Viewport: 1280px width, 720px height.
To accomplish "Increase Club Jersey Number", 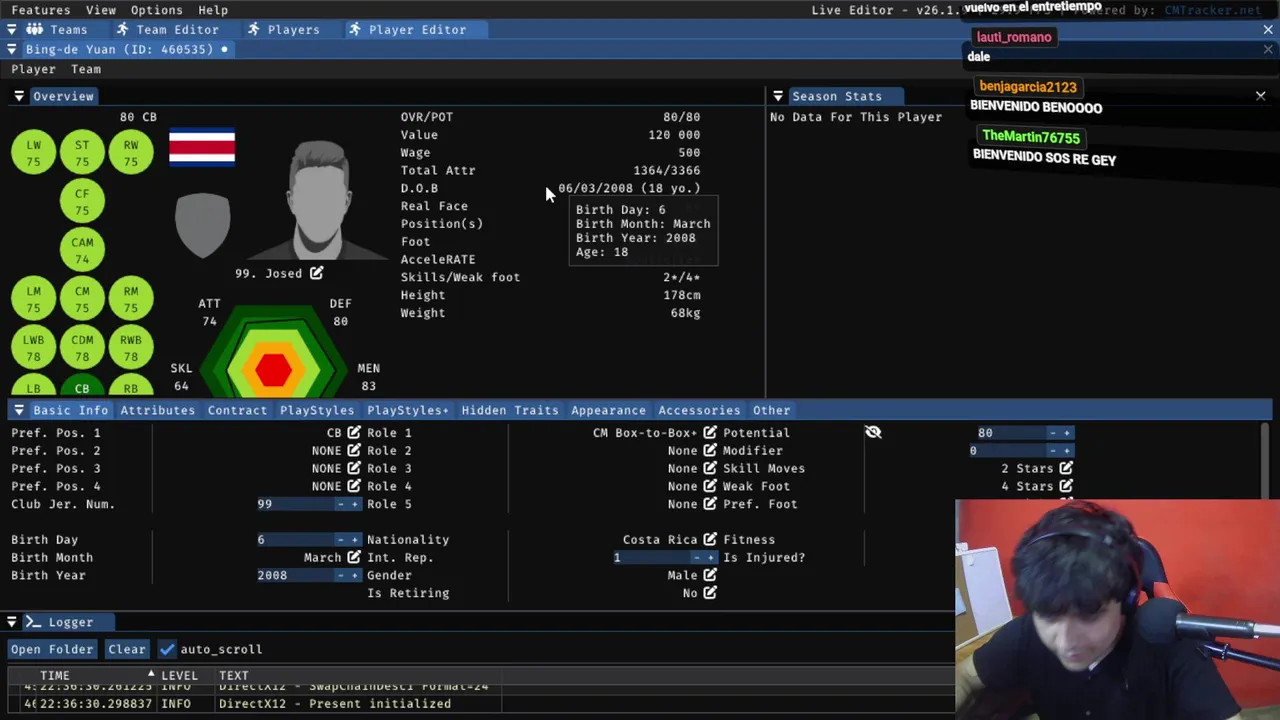I will click(x=354, y=505).
